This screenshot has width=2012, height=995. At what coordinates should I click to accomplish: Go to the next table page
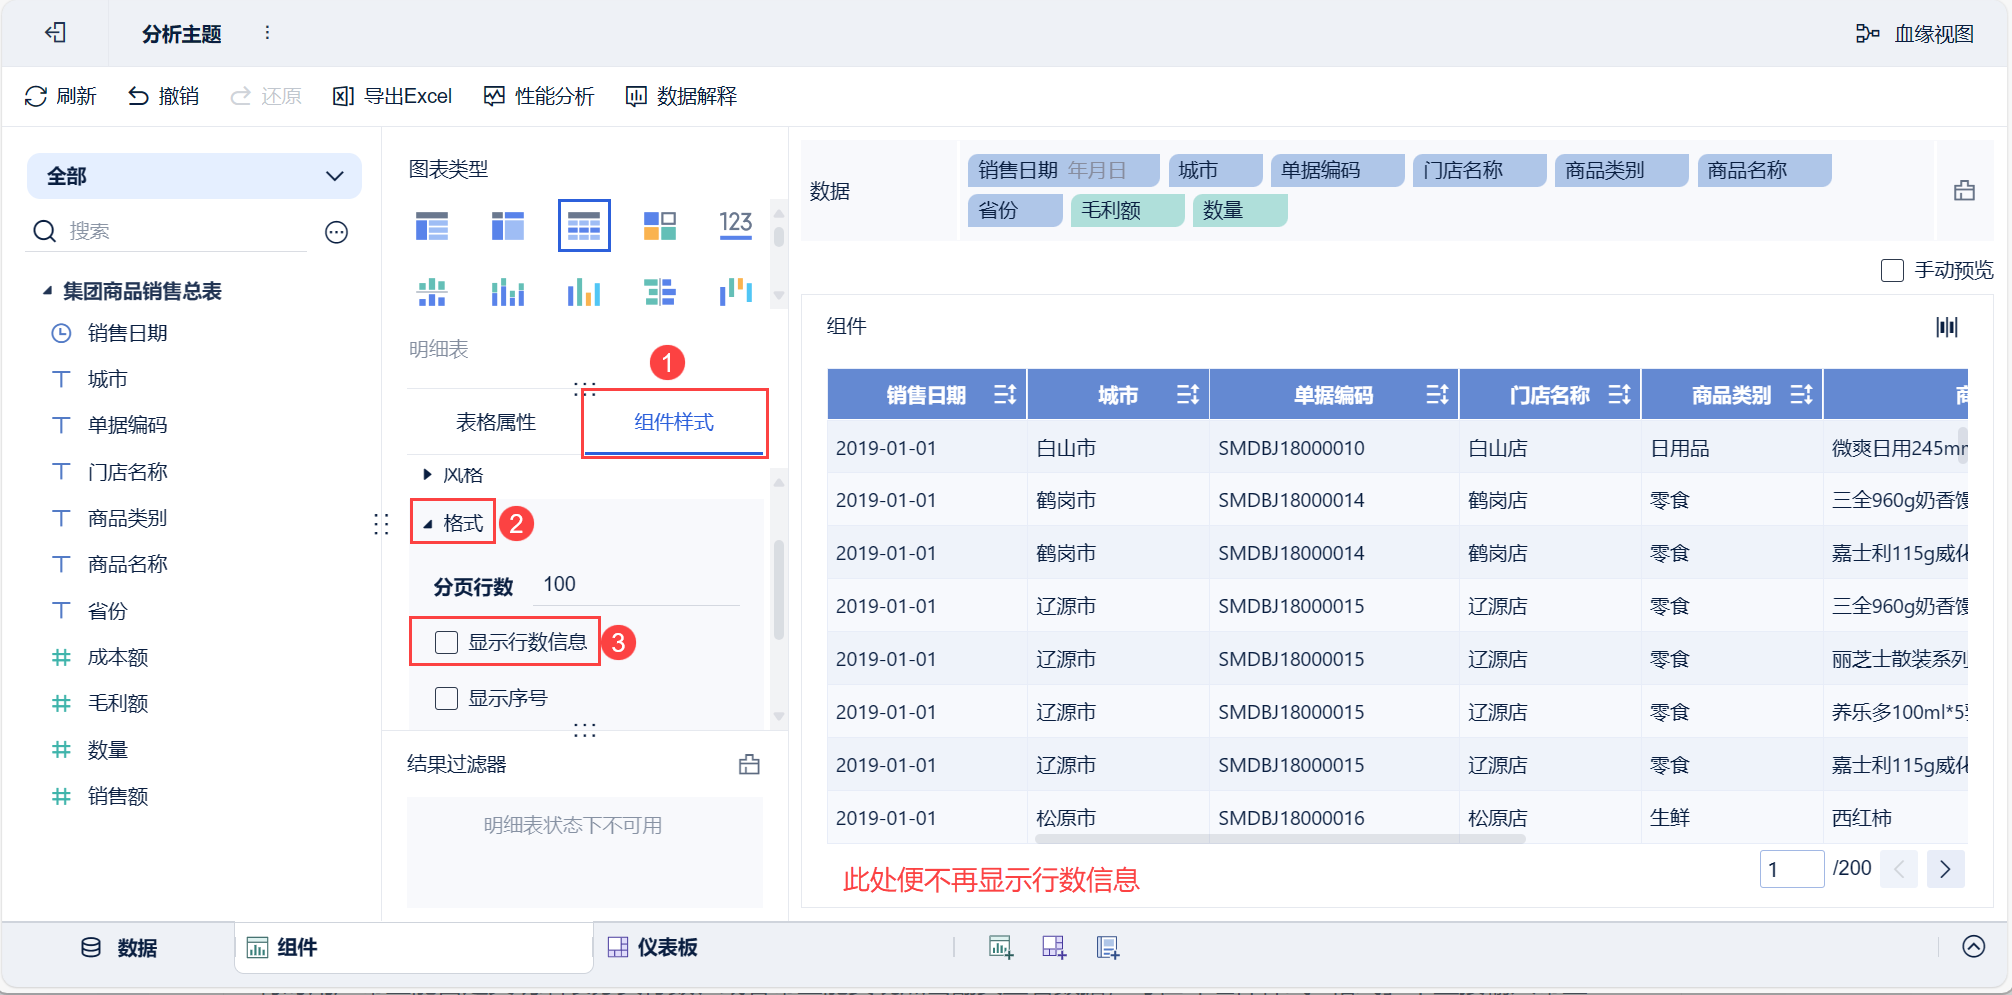1945,869
